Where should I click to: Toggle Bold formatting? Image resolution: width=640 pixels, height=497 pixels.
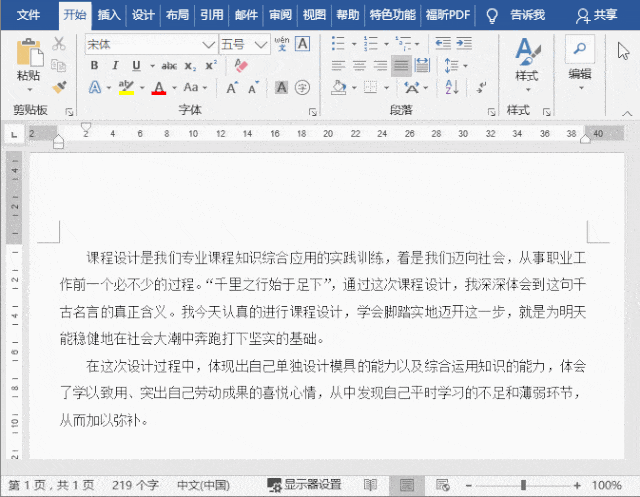(x=94, y=65)
